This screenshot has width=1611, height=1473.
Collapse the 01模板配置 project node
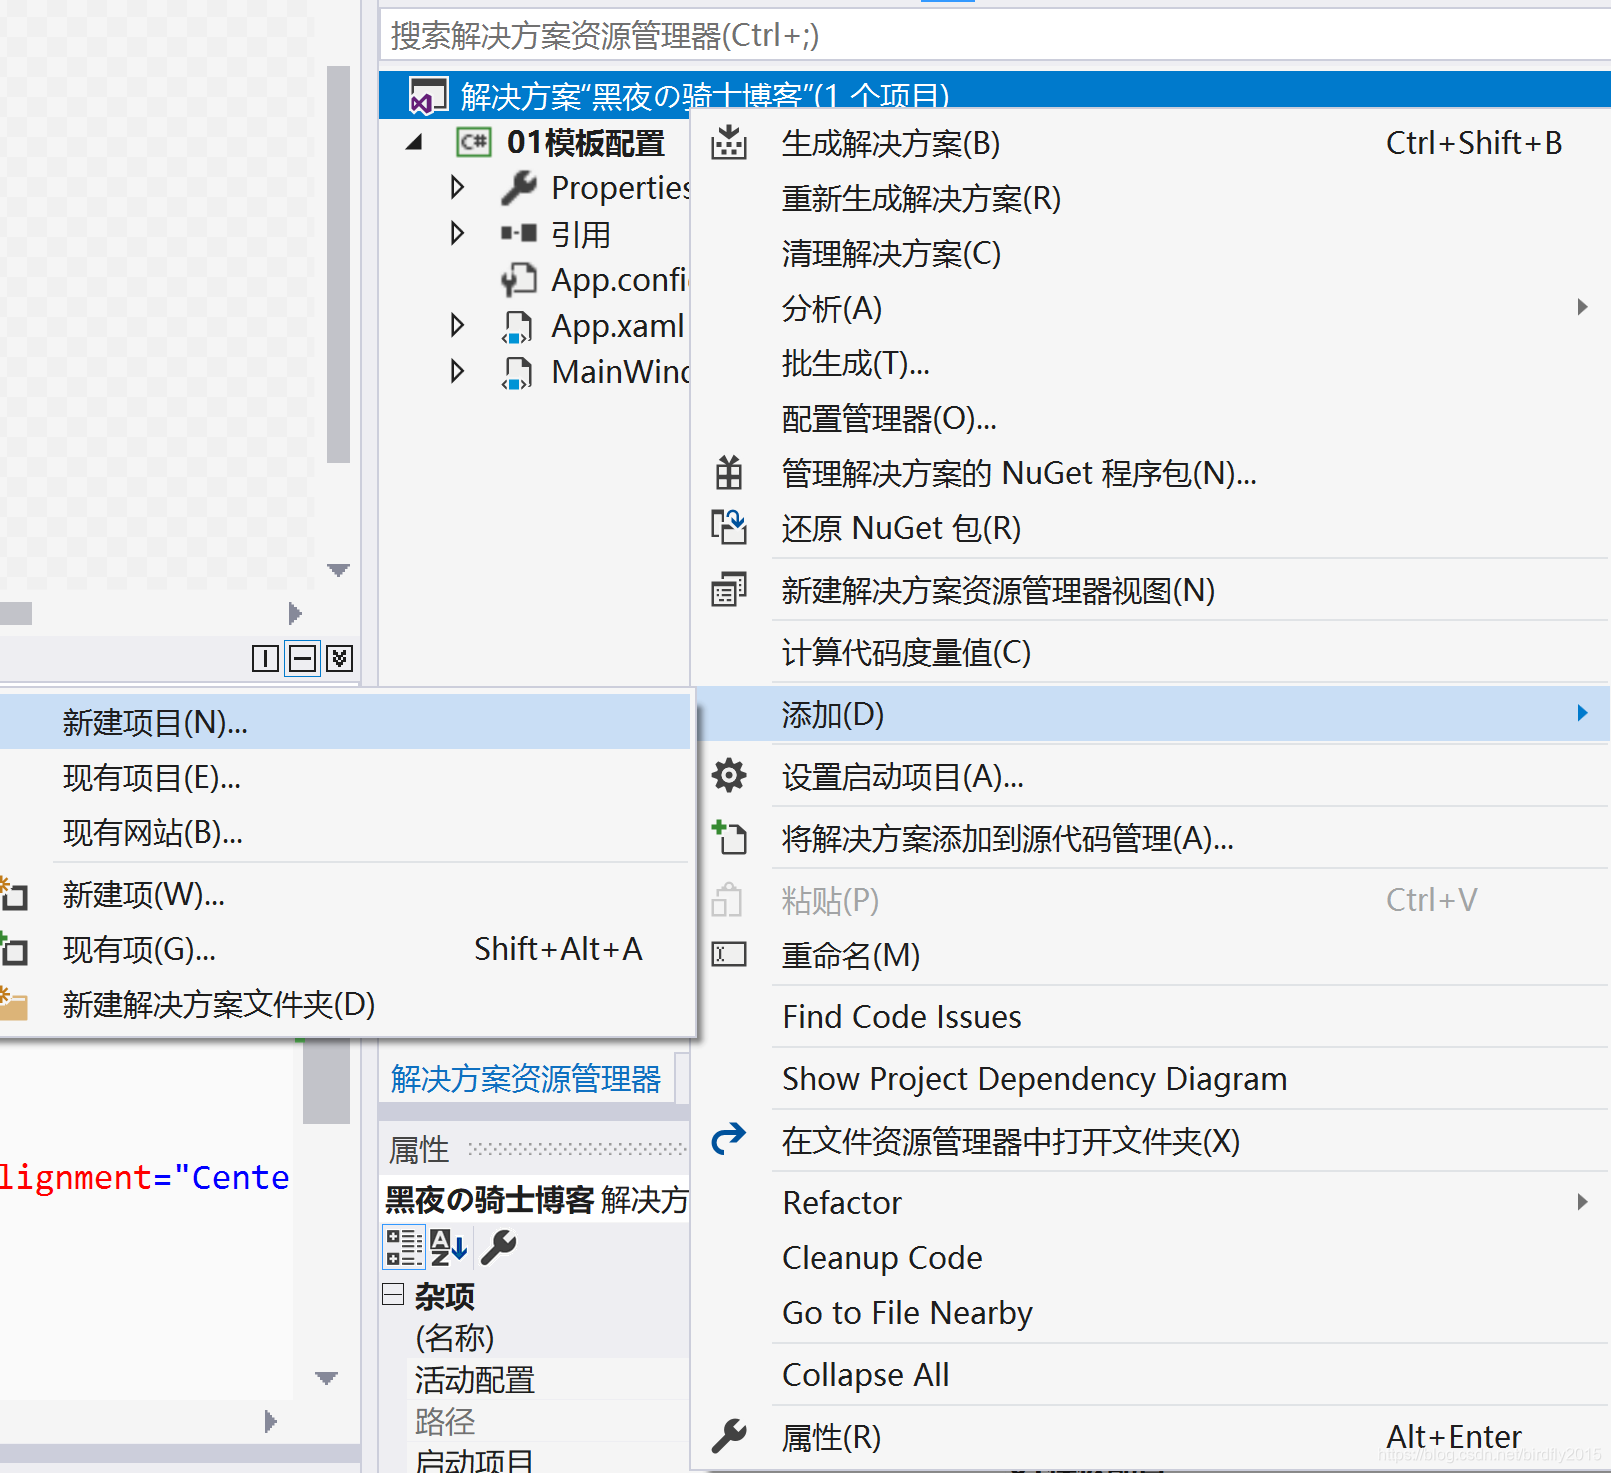(x=414, y=143)
